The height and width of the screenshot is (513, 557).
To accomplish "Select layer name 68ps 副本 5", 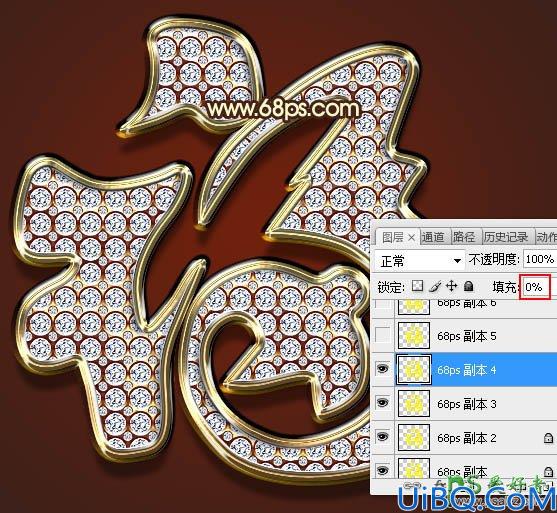I will point(467,336).
